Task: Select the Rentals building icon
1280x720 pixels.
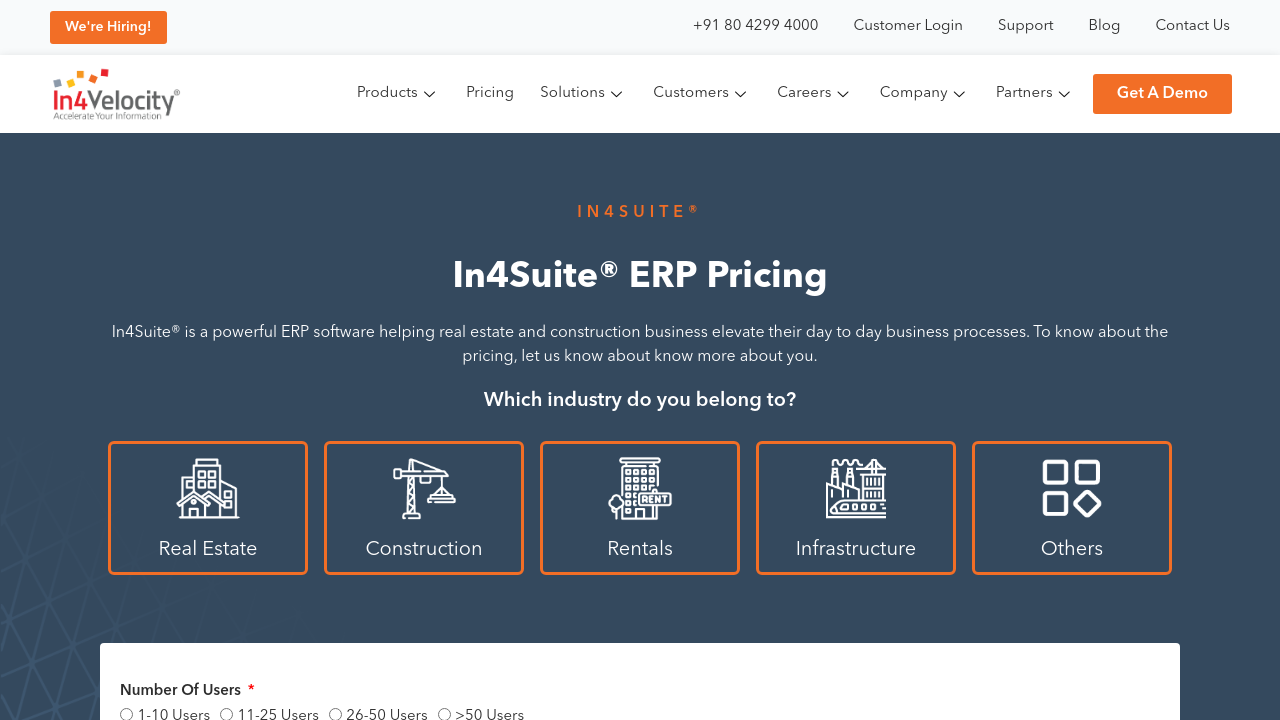Action: point(640,489)
